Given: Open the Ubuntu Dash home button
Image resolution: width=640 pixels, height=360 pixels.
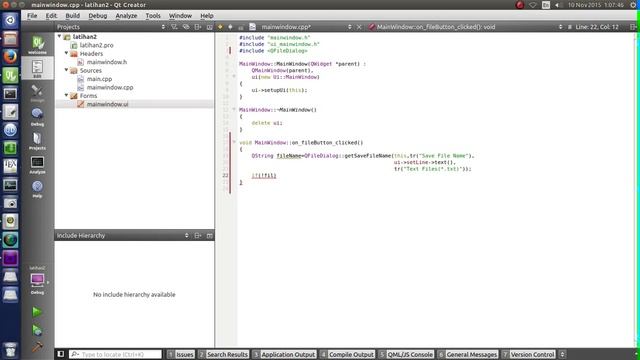Looking at the screenshot, I should pyautogui.click(x=10, y=20).
